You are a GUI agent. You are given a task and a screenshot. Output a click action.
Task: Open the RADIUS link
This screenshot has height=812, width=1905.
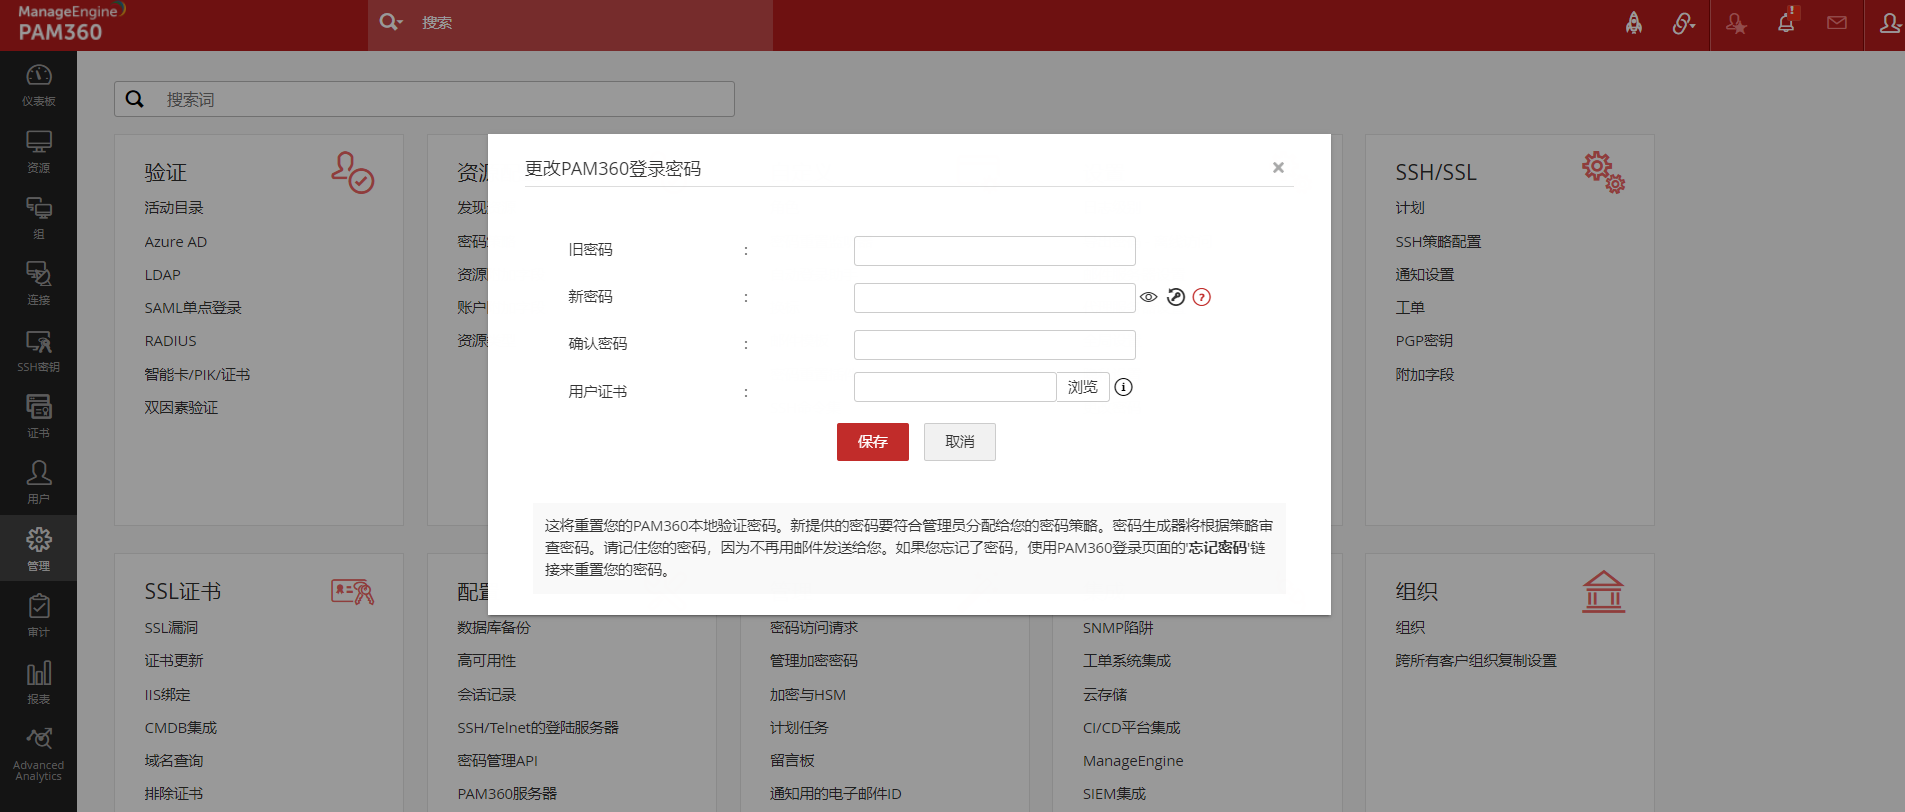pyautogui.click(x=171, y=341)
